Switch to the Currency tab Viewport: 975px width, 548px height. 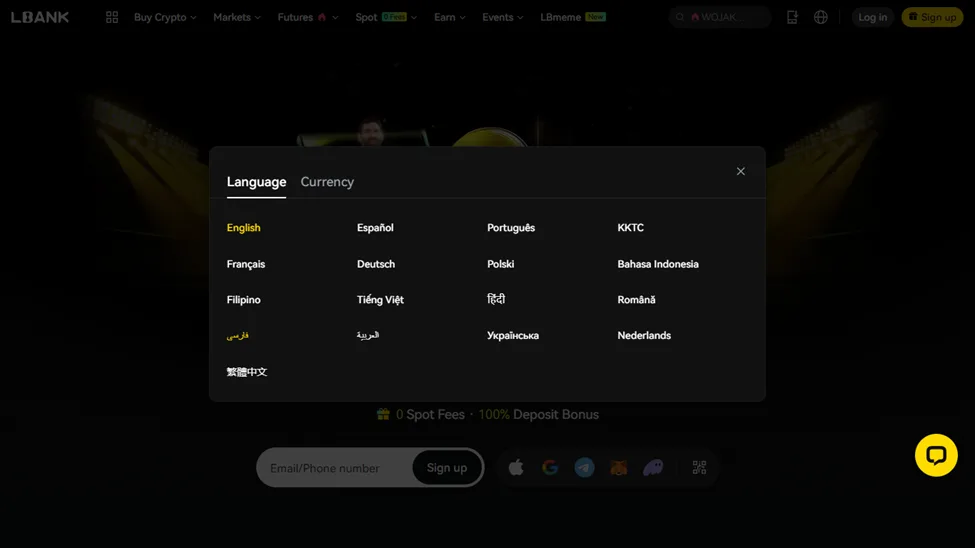327,182
